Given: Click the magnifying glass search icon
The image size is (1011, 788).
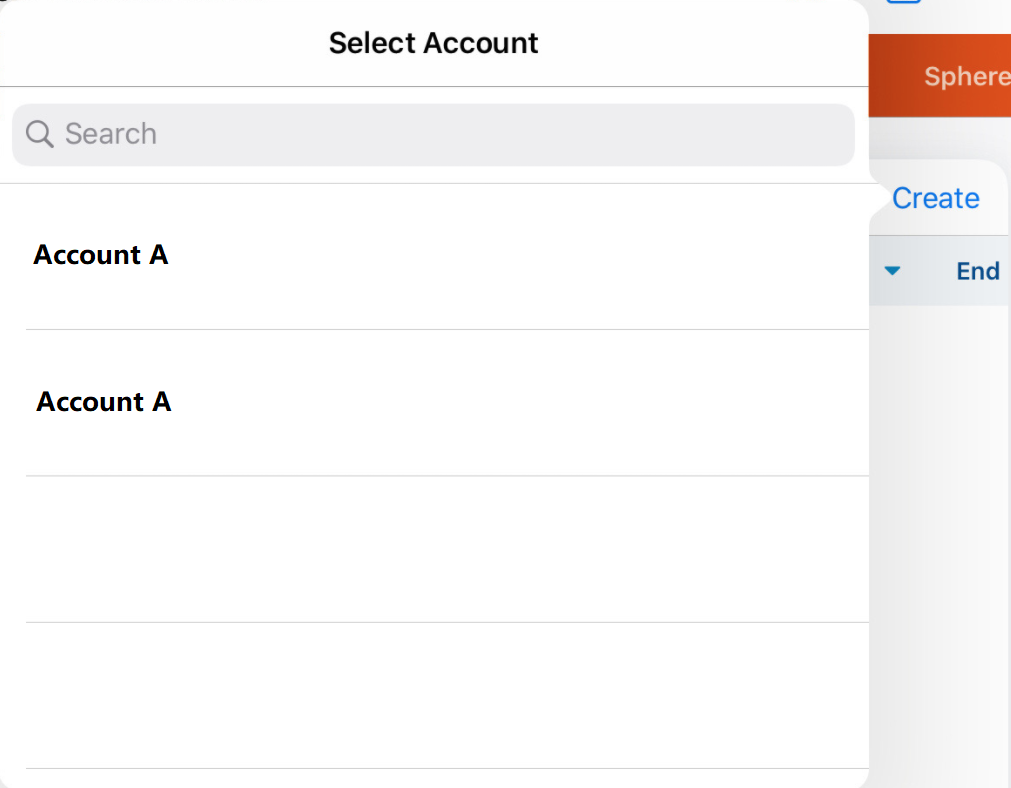Looking at the screenshot, I should point(39,134).
